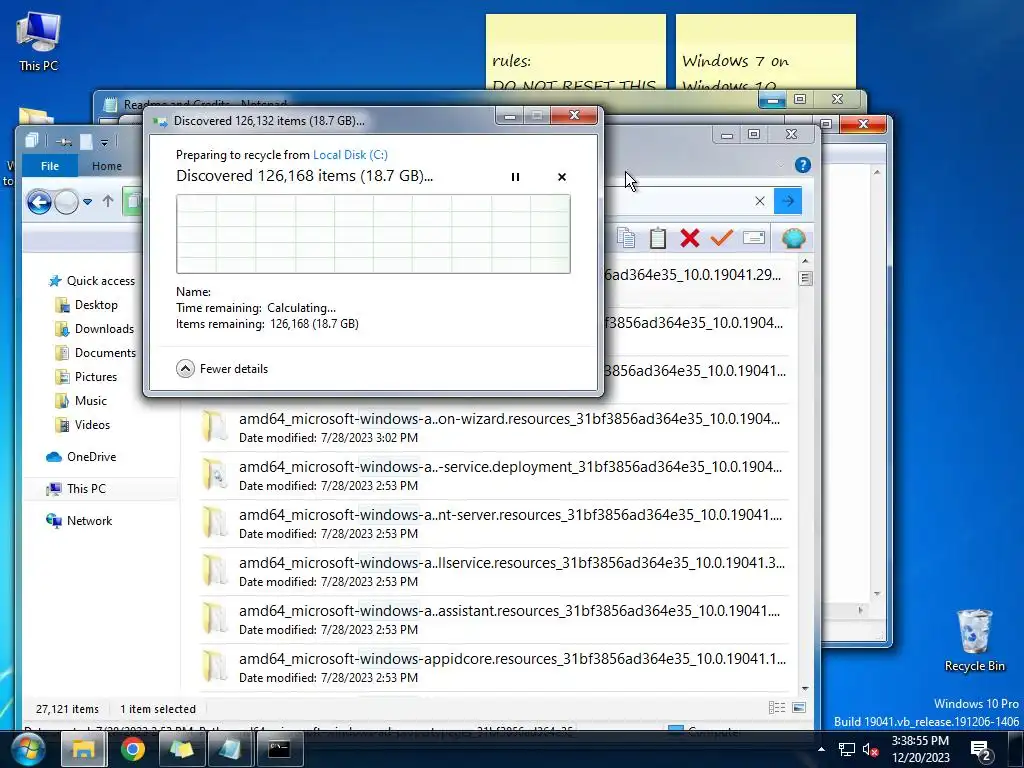Click the blue search go arrow
The image size is (1024, 768).
coord(788,201)
